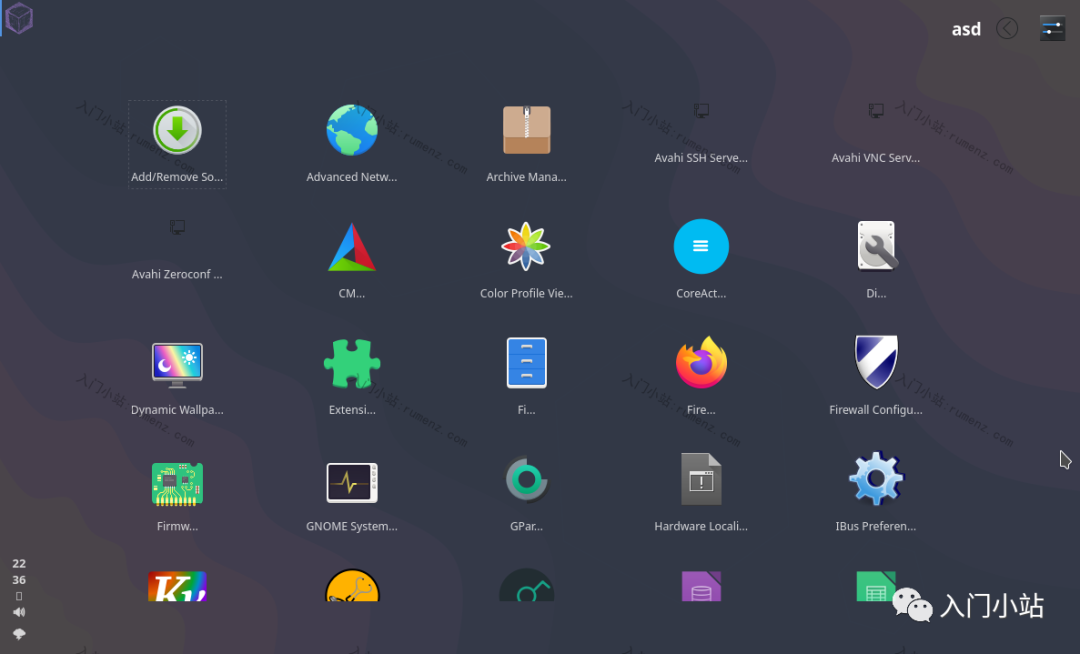Image resolution: width=1080 pixels, height=654 pixels.
Task: Launch Color Profile Viewer
Action: tap(526, 246)
